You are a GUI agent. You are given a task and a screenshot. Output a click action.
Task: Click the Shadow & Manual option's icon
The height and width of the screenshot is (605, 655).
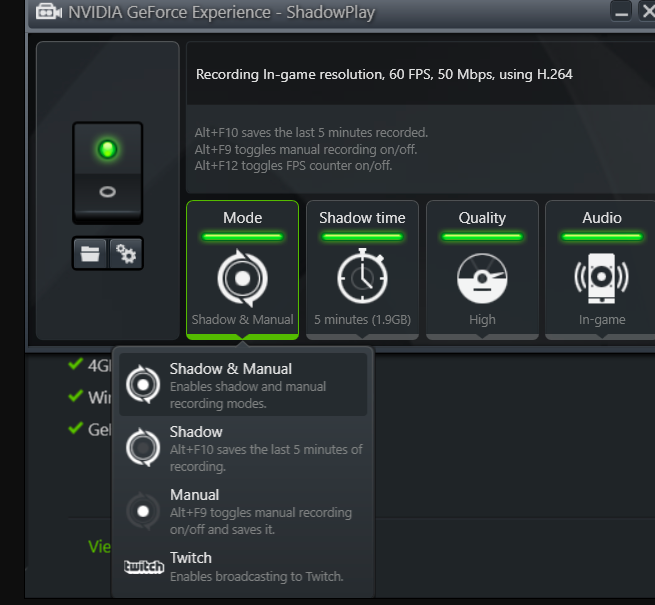click(143, 384)
